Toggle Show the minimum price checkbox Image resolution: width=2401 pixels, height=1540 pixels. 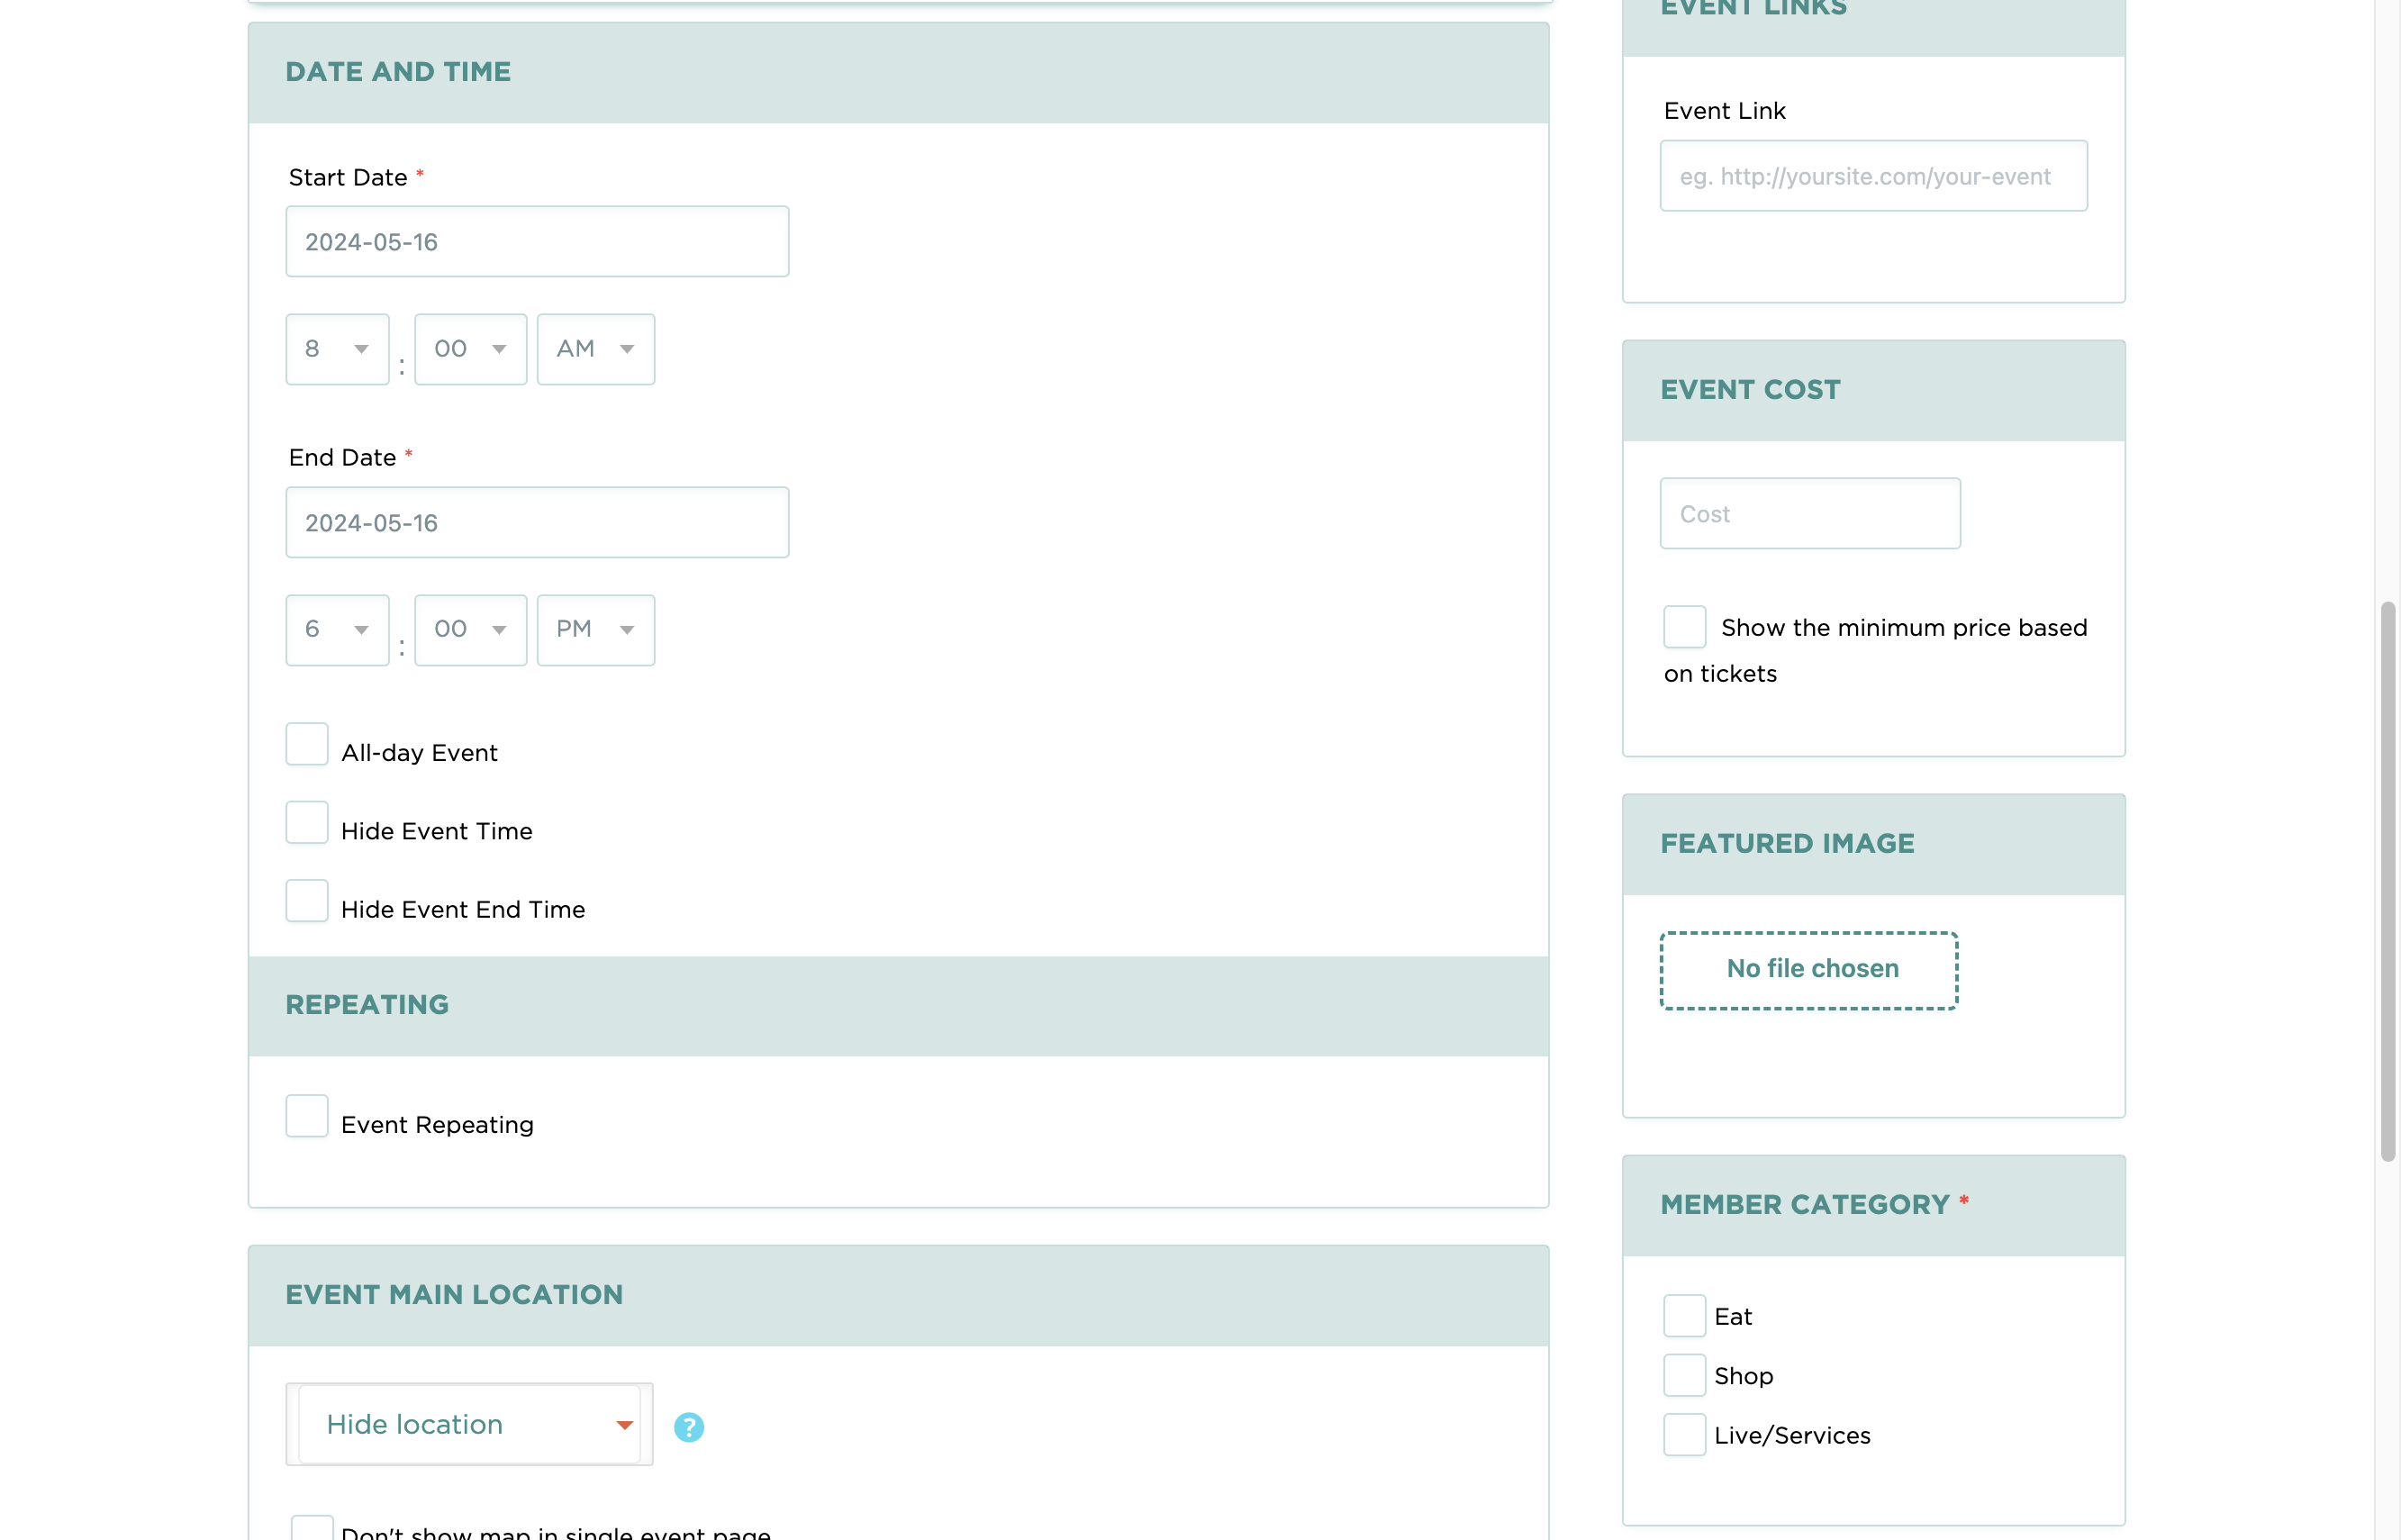(1685, 627)
